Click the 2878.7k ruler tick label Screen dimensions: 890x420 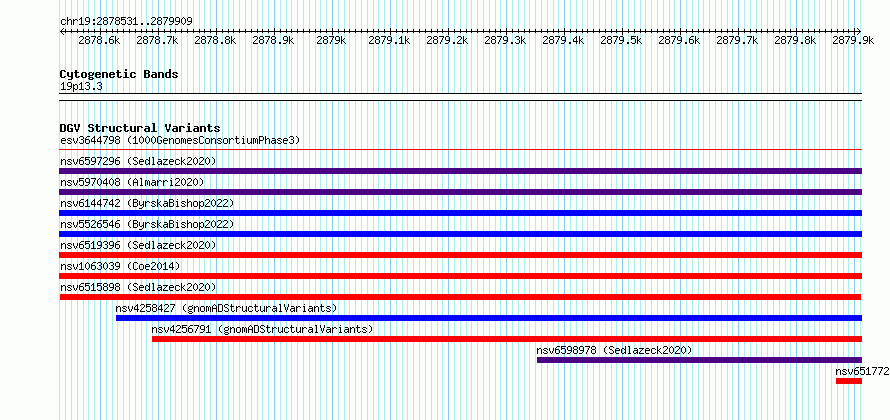pyautogui.click(x=157, y=41)
